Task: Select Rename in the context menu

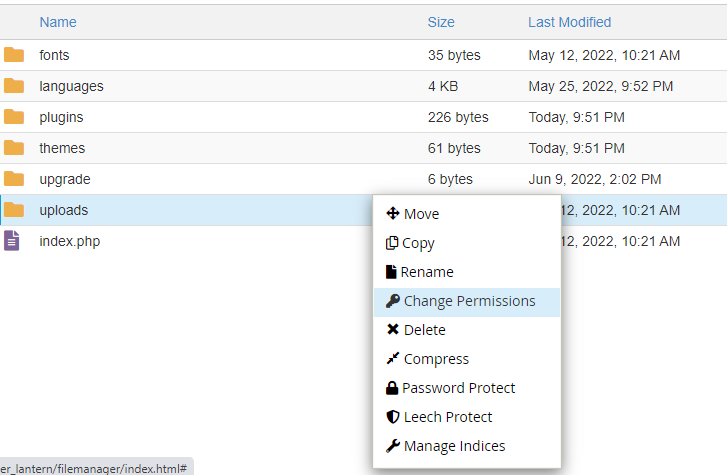Action: 426,272
